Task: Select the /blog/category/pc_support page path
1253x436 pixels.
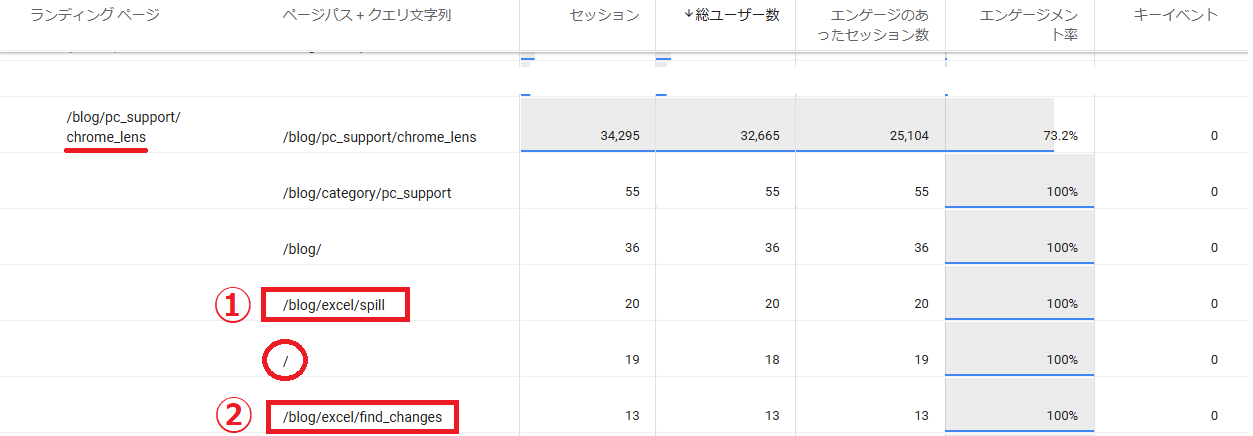Action: click(367, 192)
